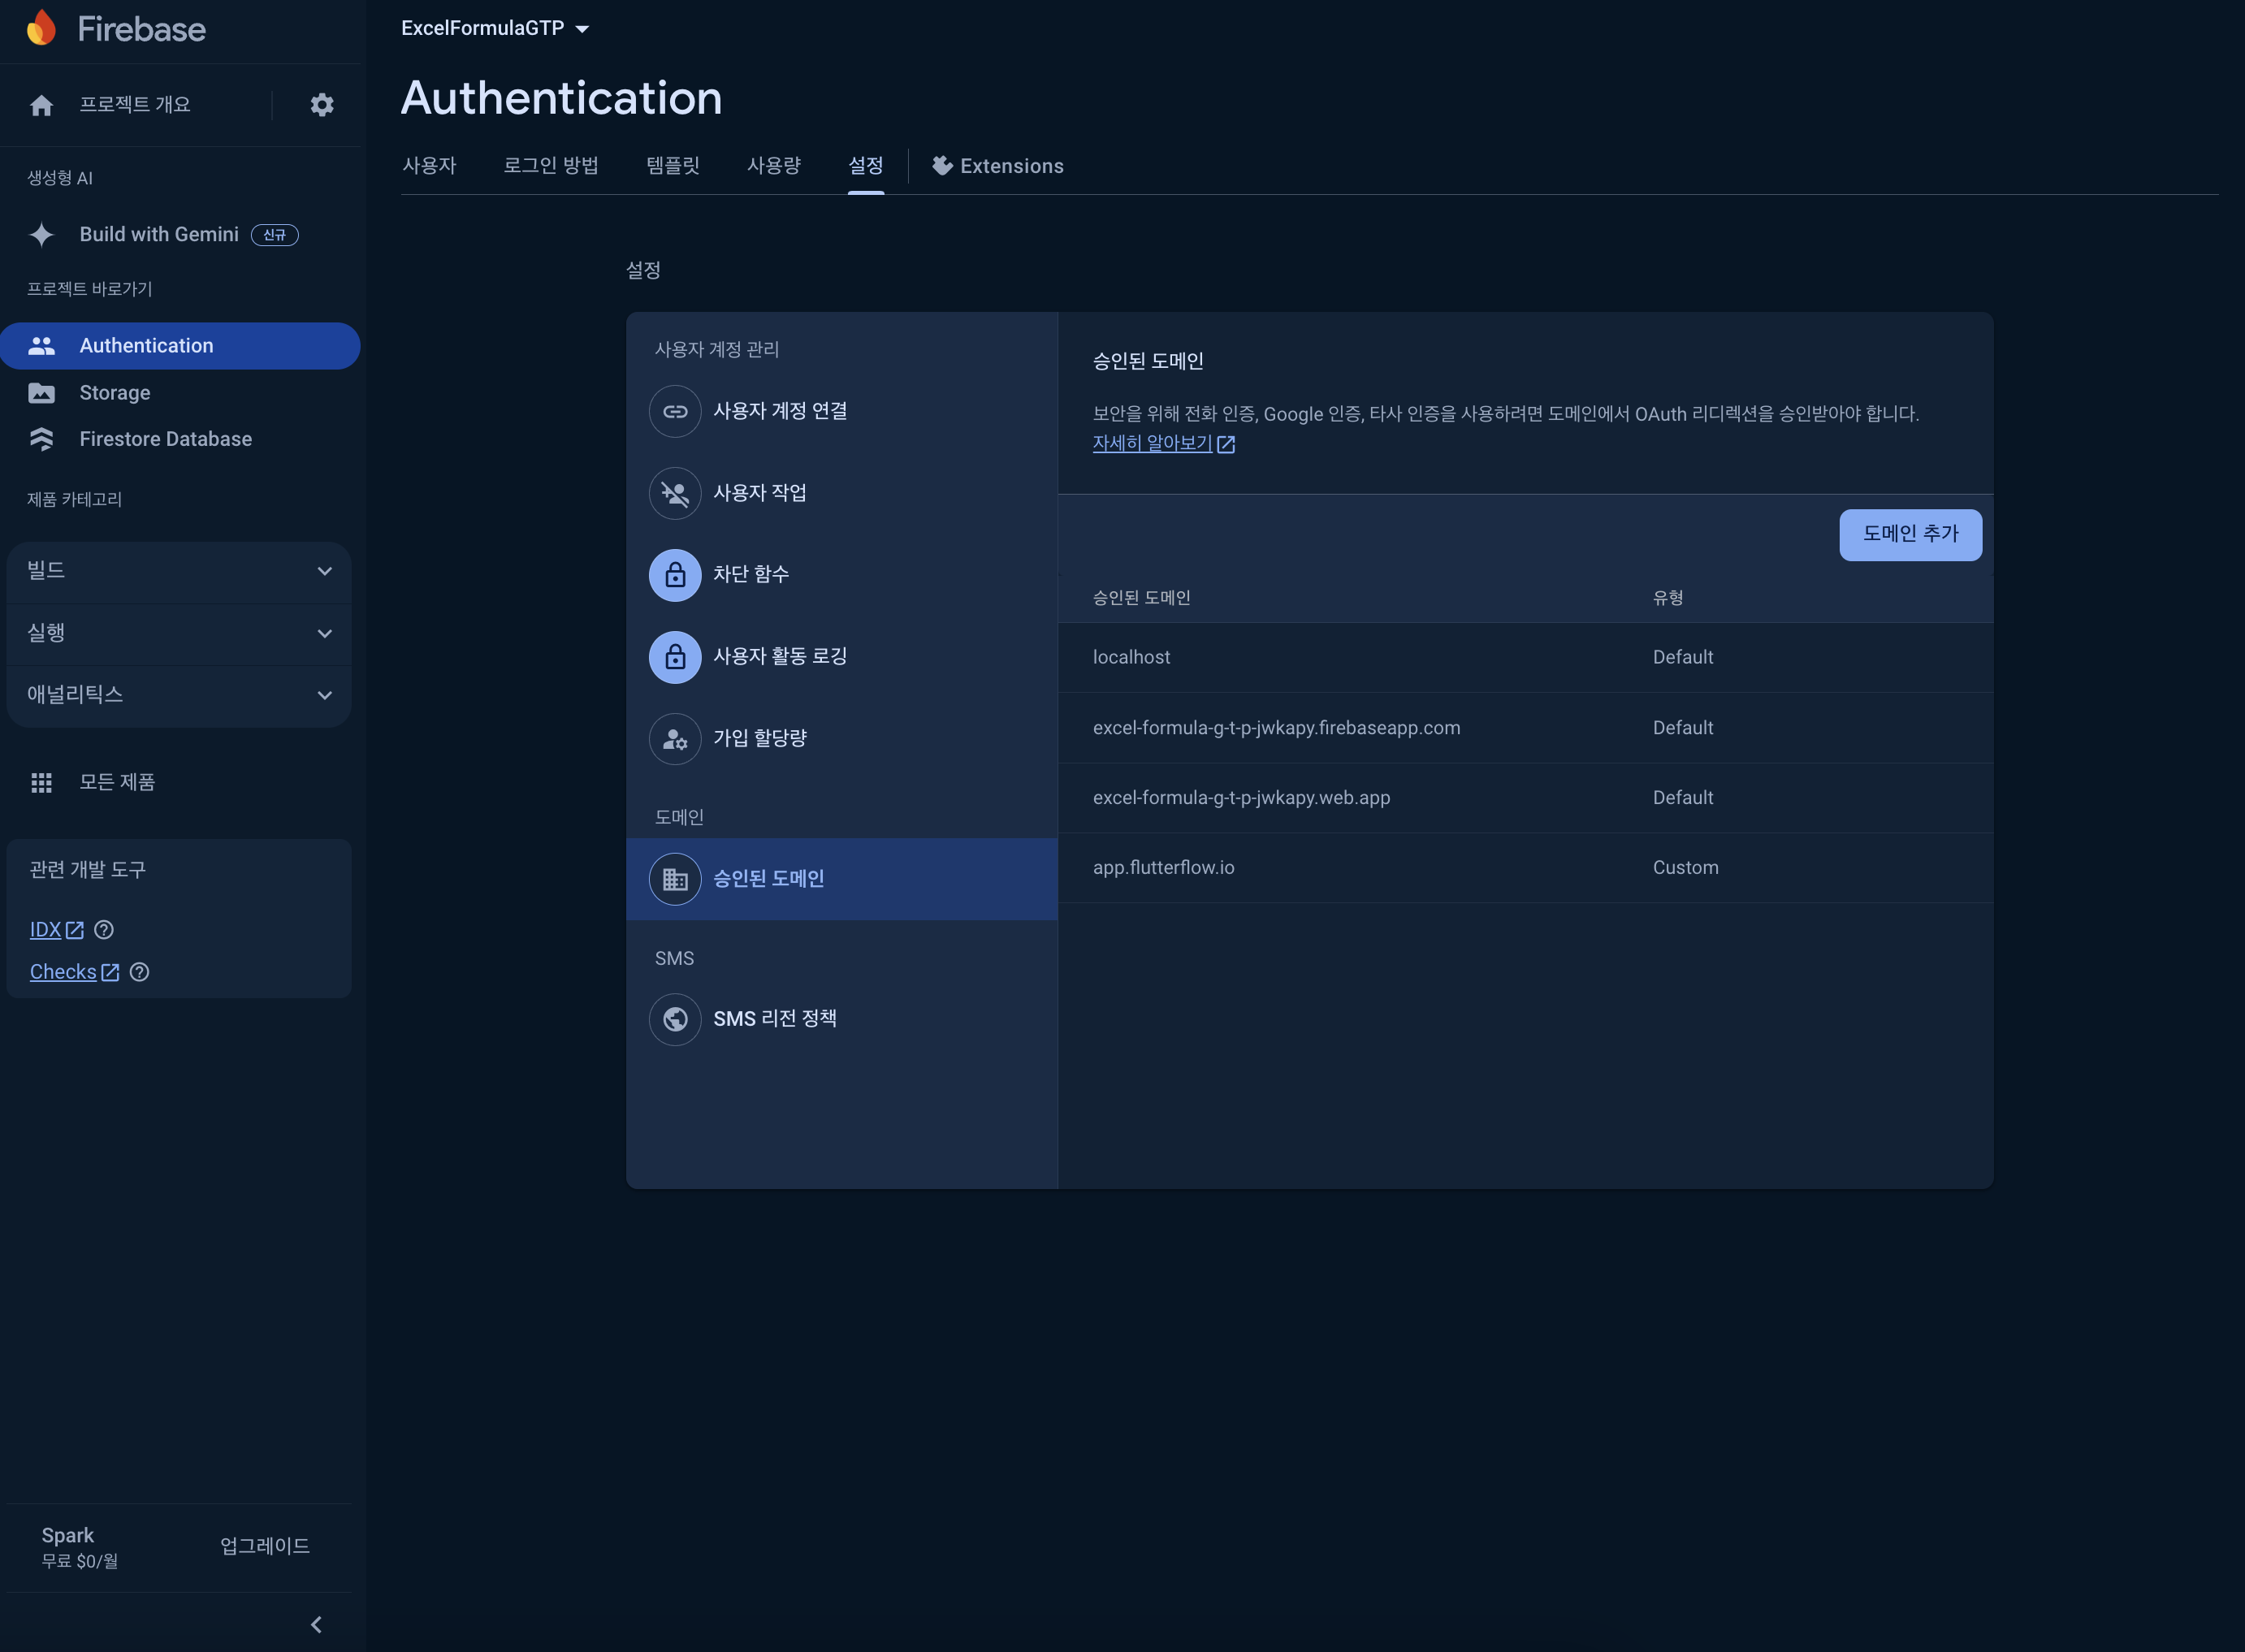The image size is (2245, 1652).
Task: Open the ExcelFormulaGTP project dropdown
Action: pos(495,28)
